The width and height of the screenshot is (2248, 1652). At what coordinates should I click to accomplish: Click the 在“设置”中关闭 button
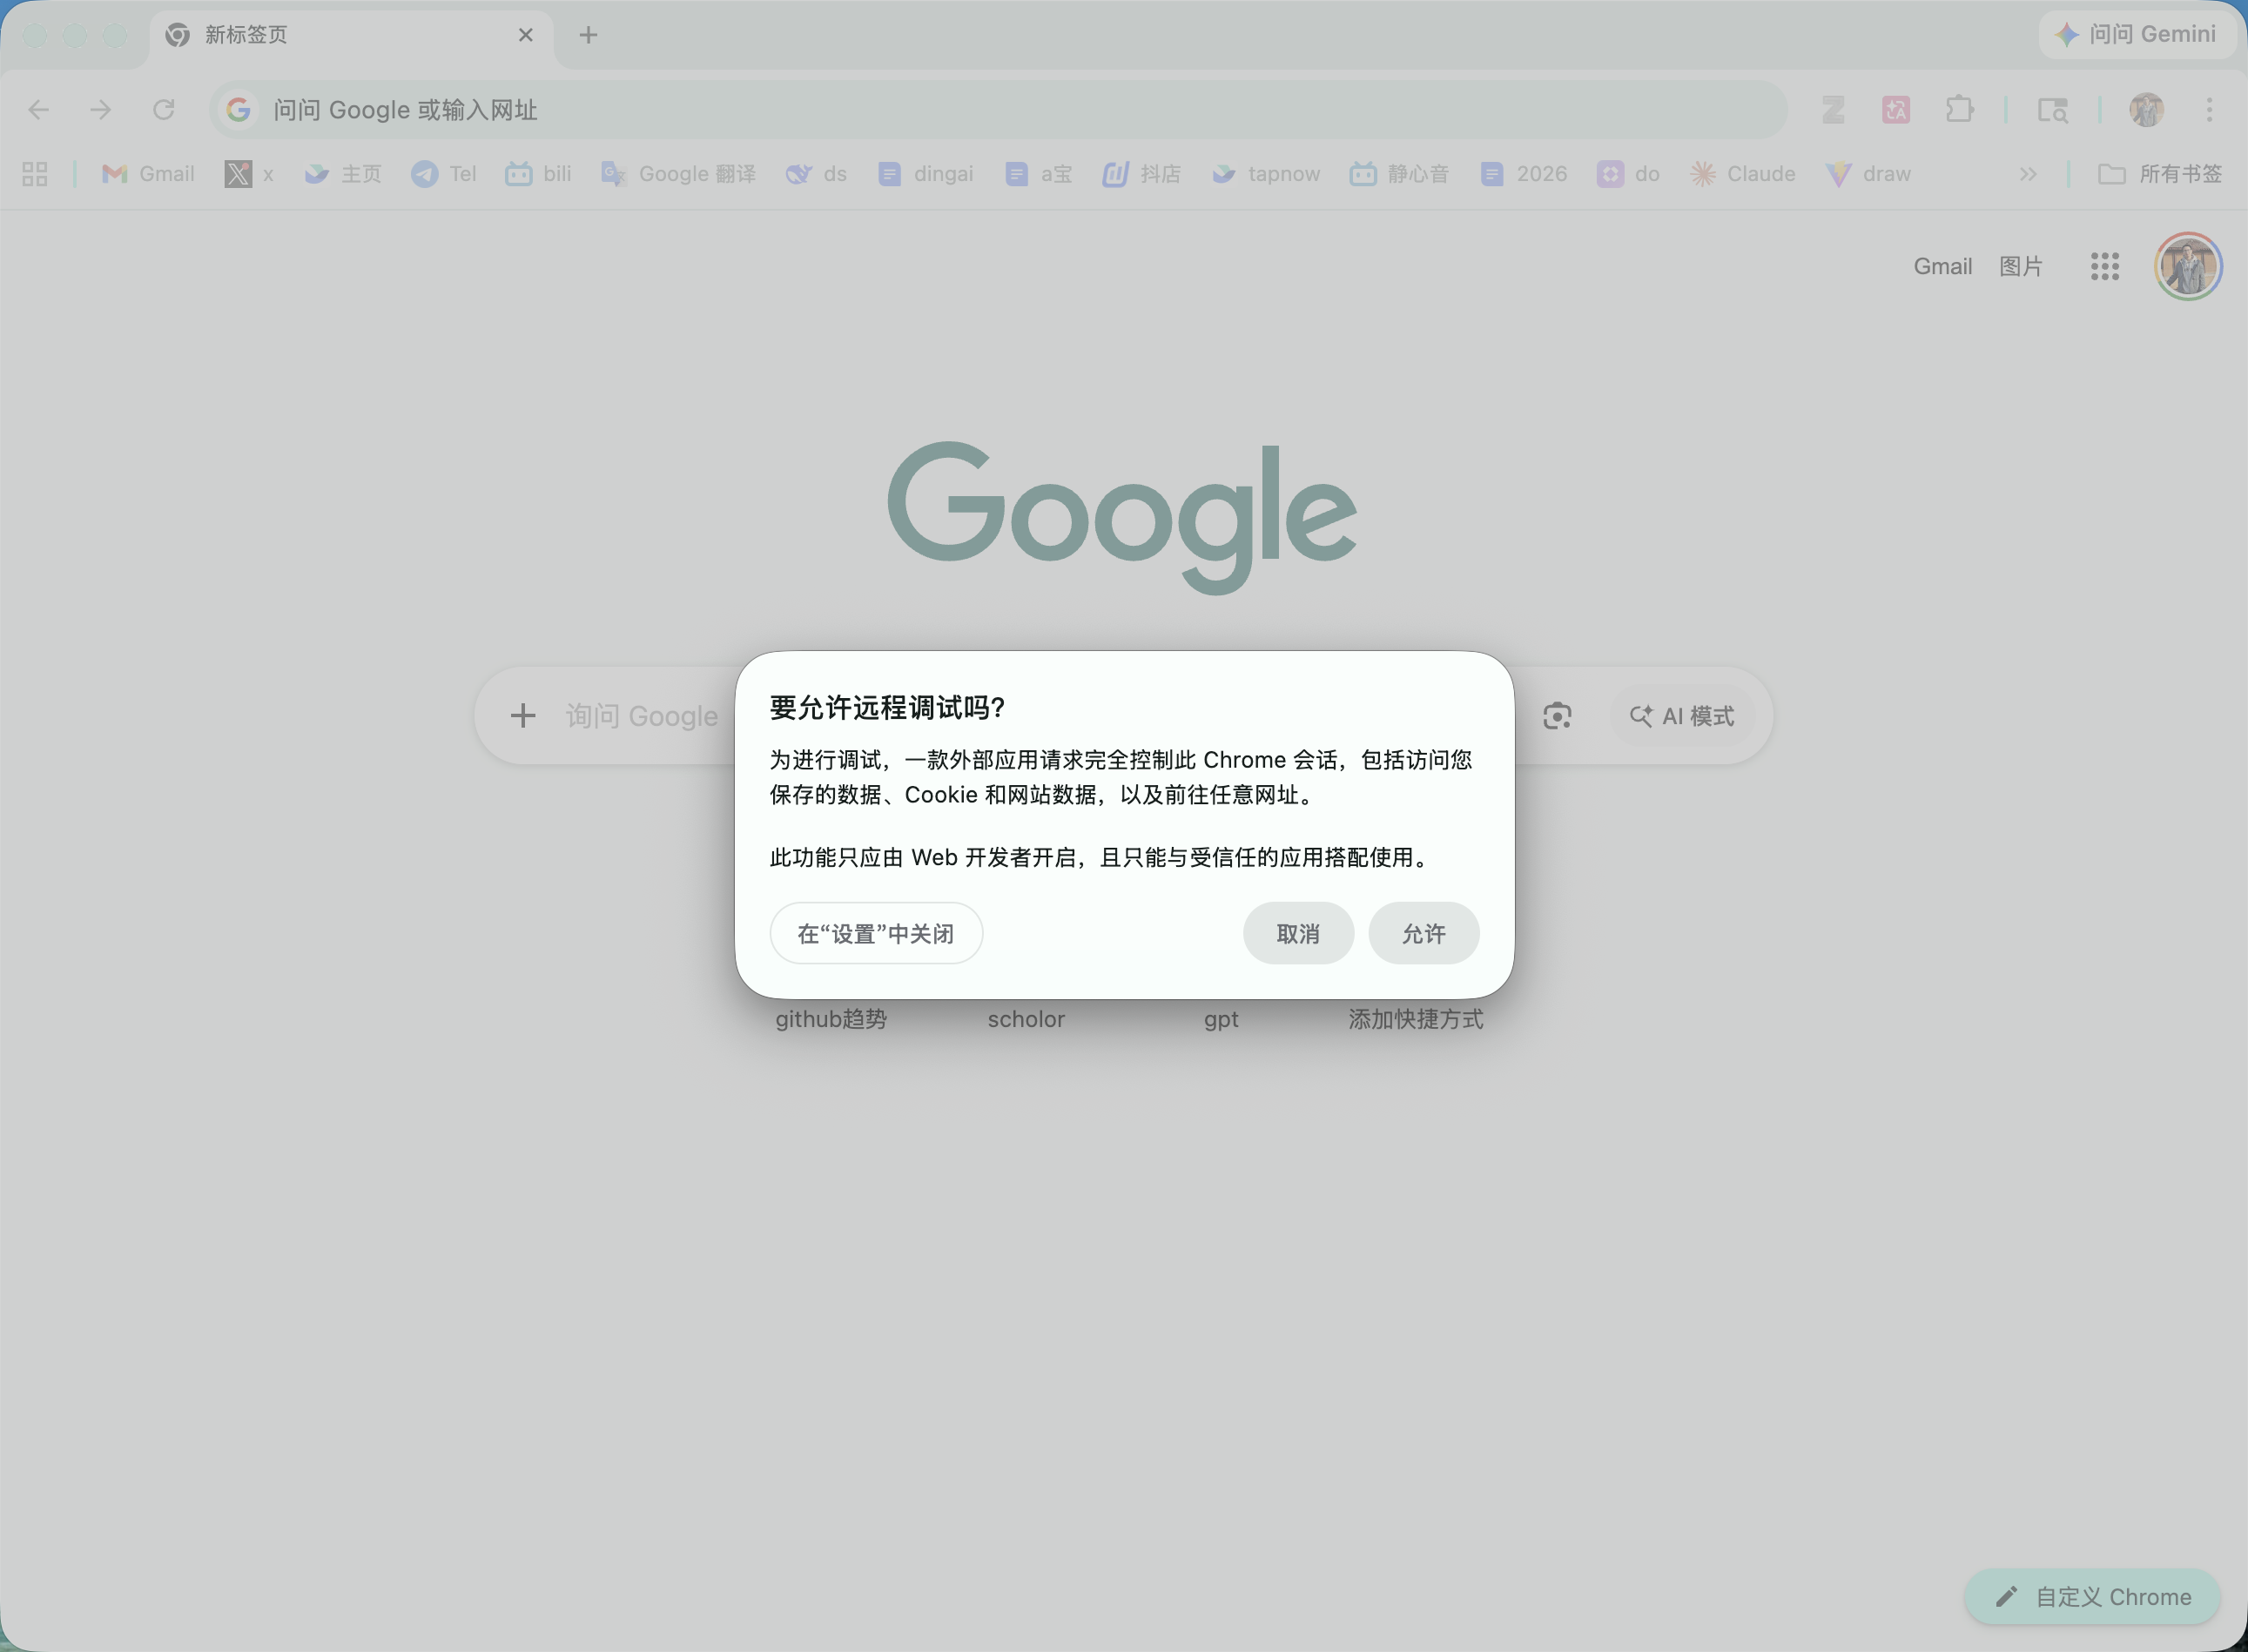(875, 933)
